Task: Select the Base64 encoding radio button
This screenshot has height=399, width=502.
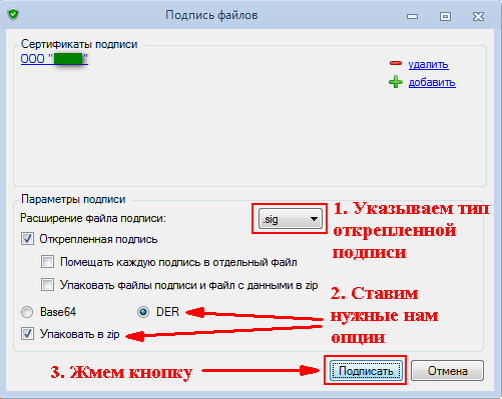Action: 27,312
